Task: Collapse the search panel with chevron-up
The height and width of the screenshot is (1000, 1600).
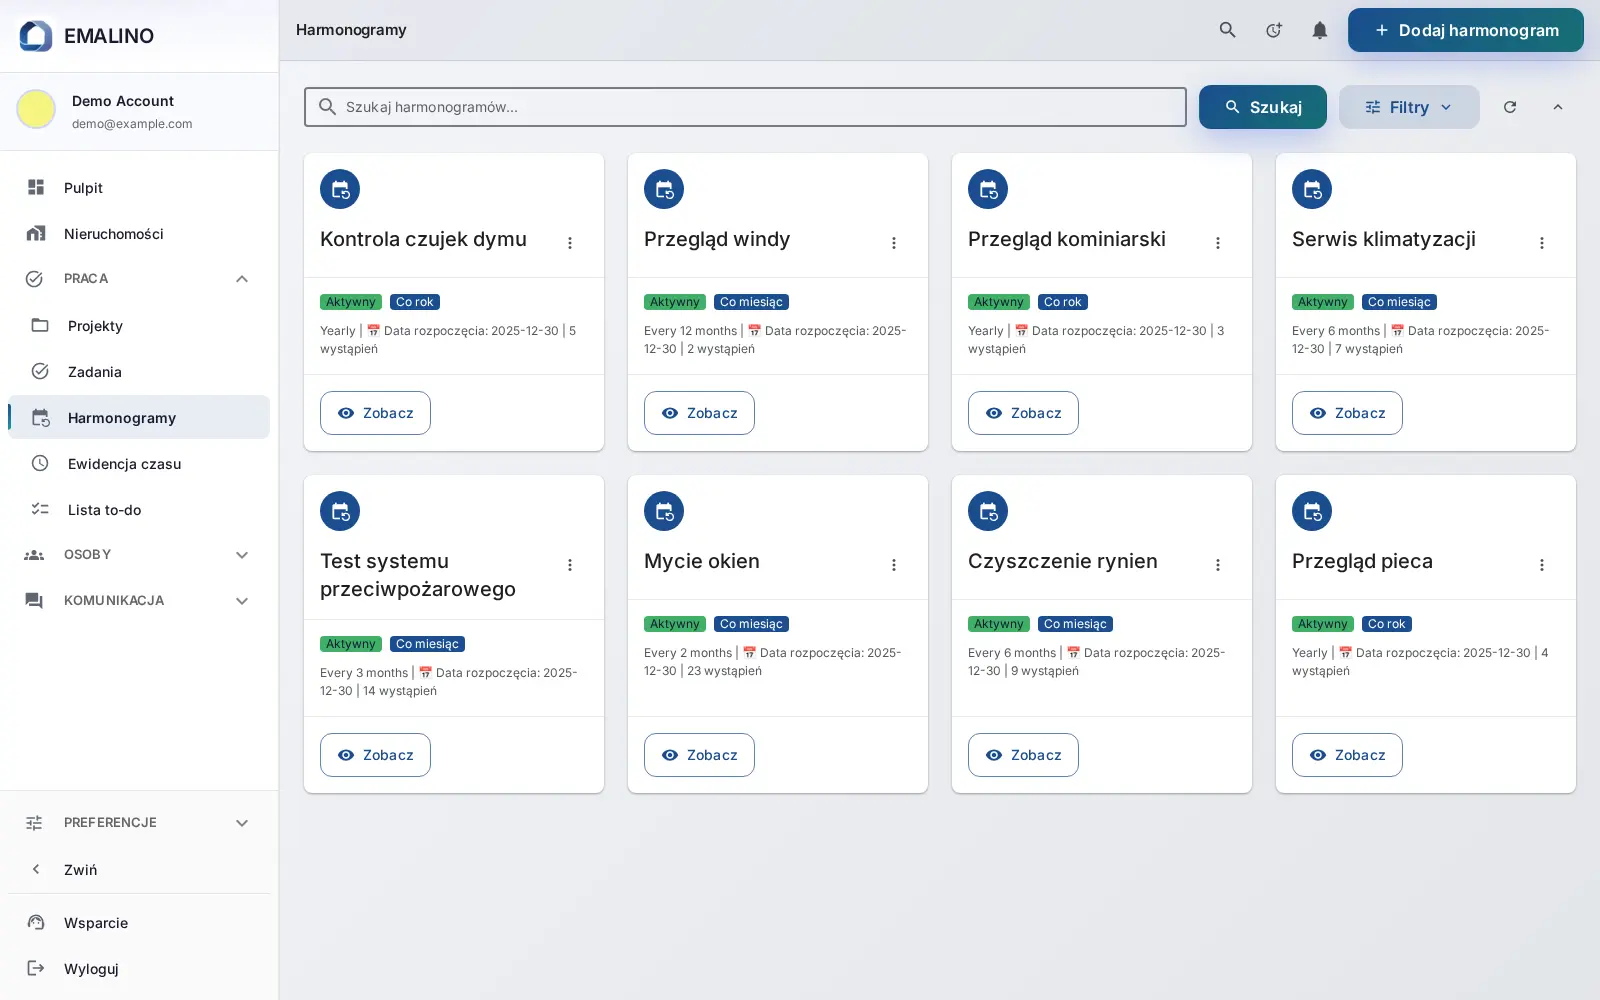Action: coord(1557,107)
